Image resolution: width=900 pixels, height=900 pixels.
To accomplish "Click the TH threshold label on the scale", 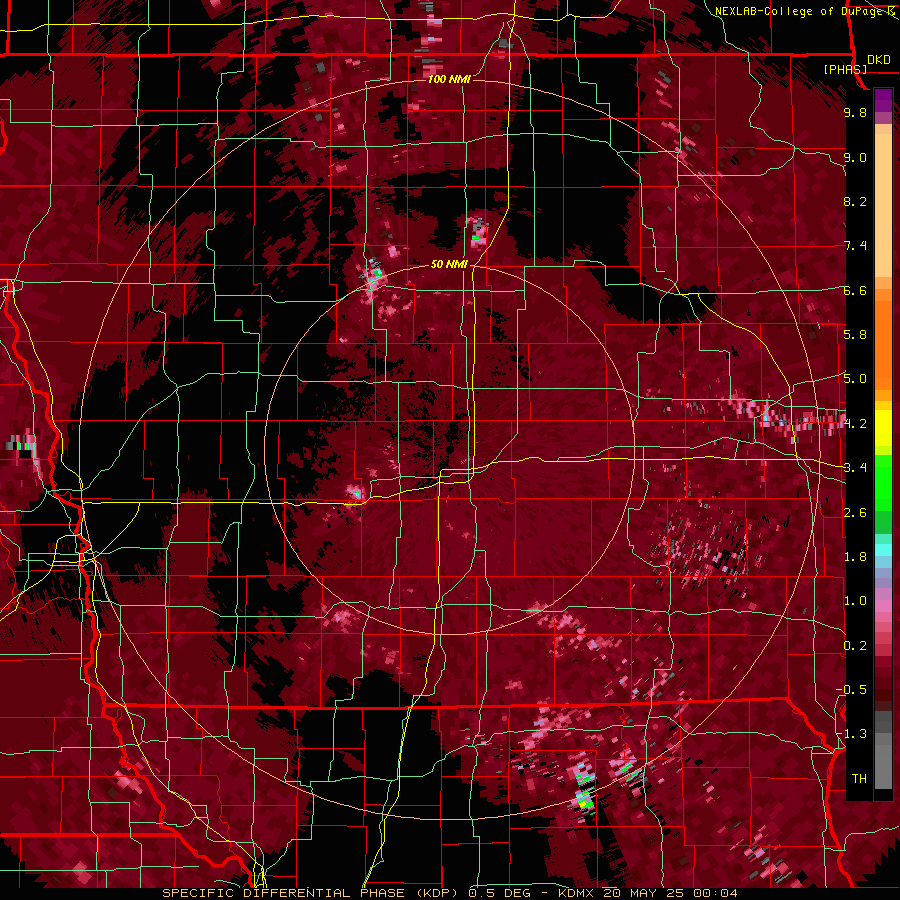I will (x=859, y=779).
